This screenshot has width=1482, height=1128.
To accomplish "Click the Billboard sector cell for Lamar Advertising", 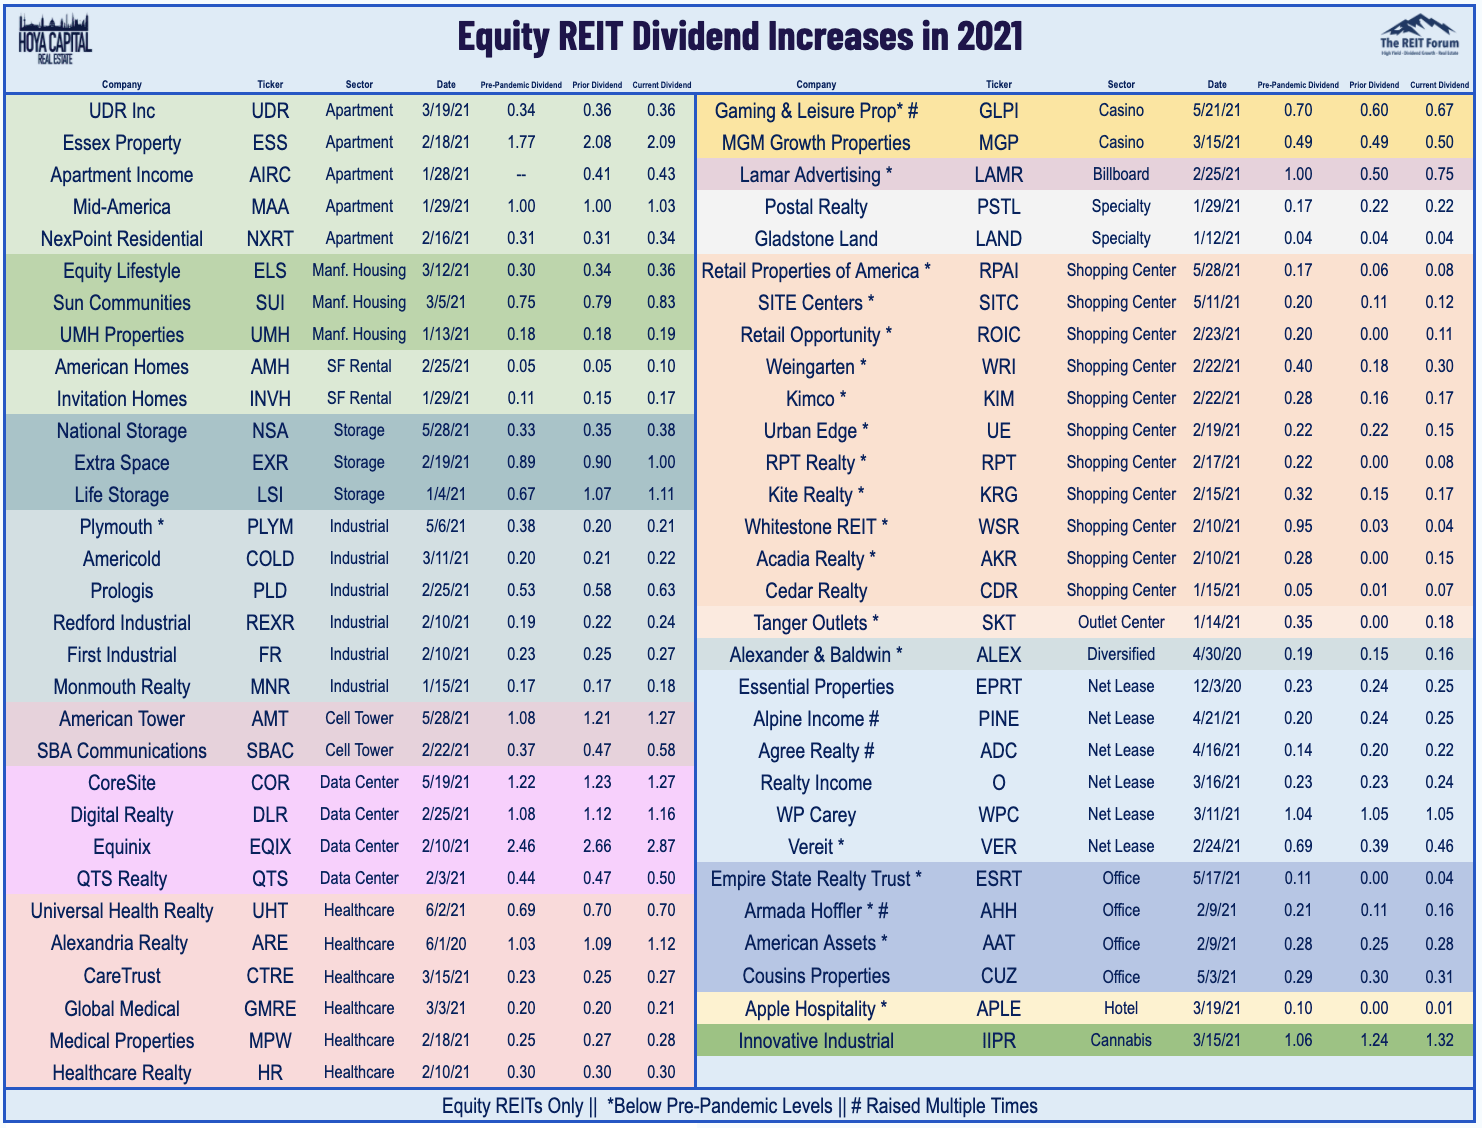I will pyautogui.click(x=1121, y=174).
